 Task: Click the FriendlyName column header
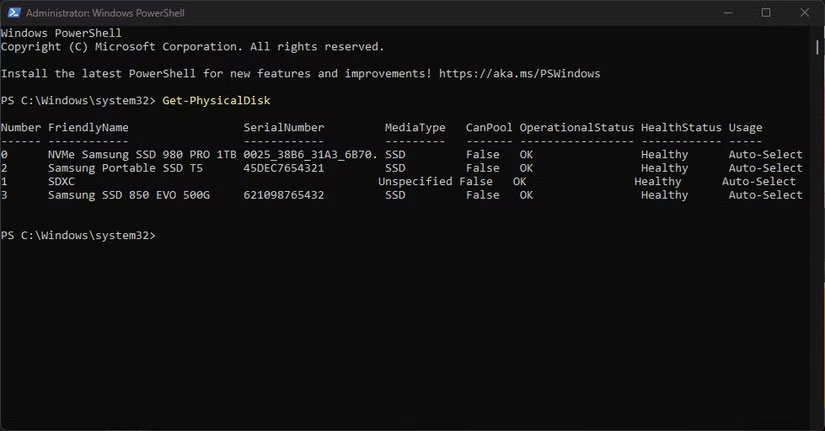click(x=88, y=128)
